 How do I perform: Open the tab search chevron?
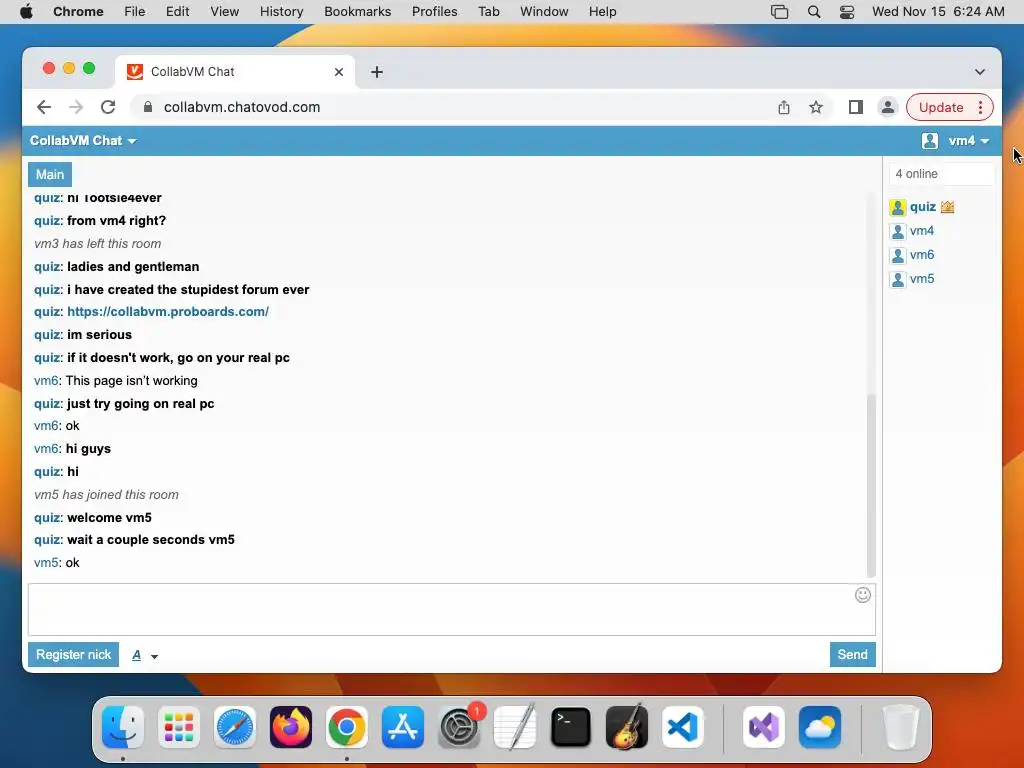tap(980, 72)
